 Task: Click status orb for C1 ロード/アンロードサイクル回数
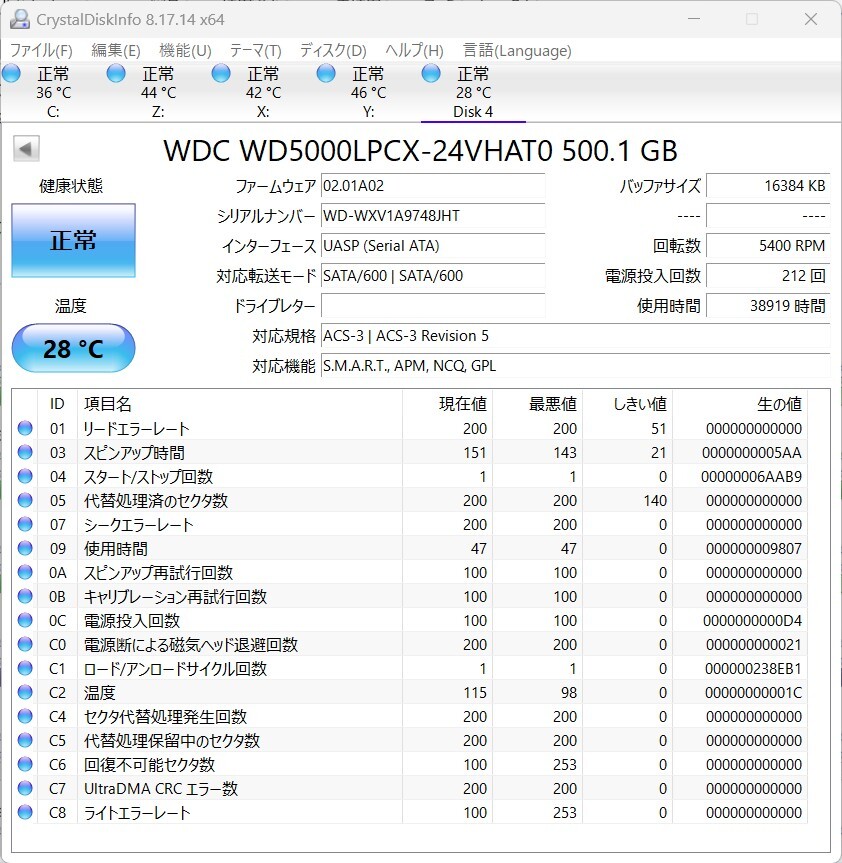click(25, 668)
